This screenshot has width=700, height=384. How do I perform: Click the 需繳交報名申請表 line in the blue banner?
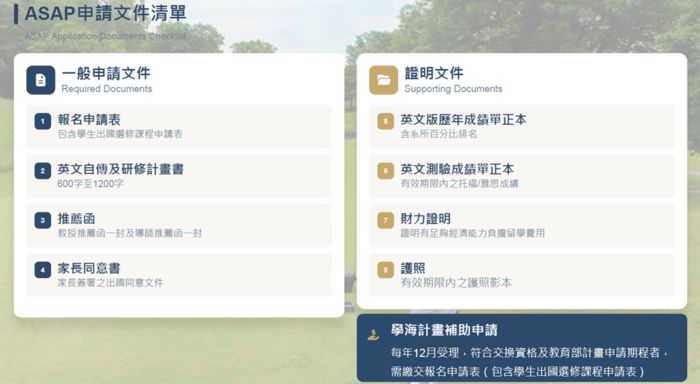(x=518, y=371)
